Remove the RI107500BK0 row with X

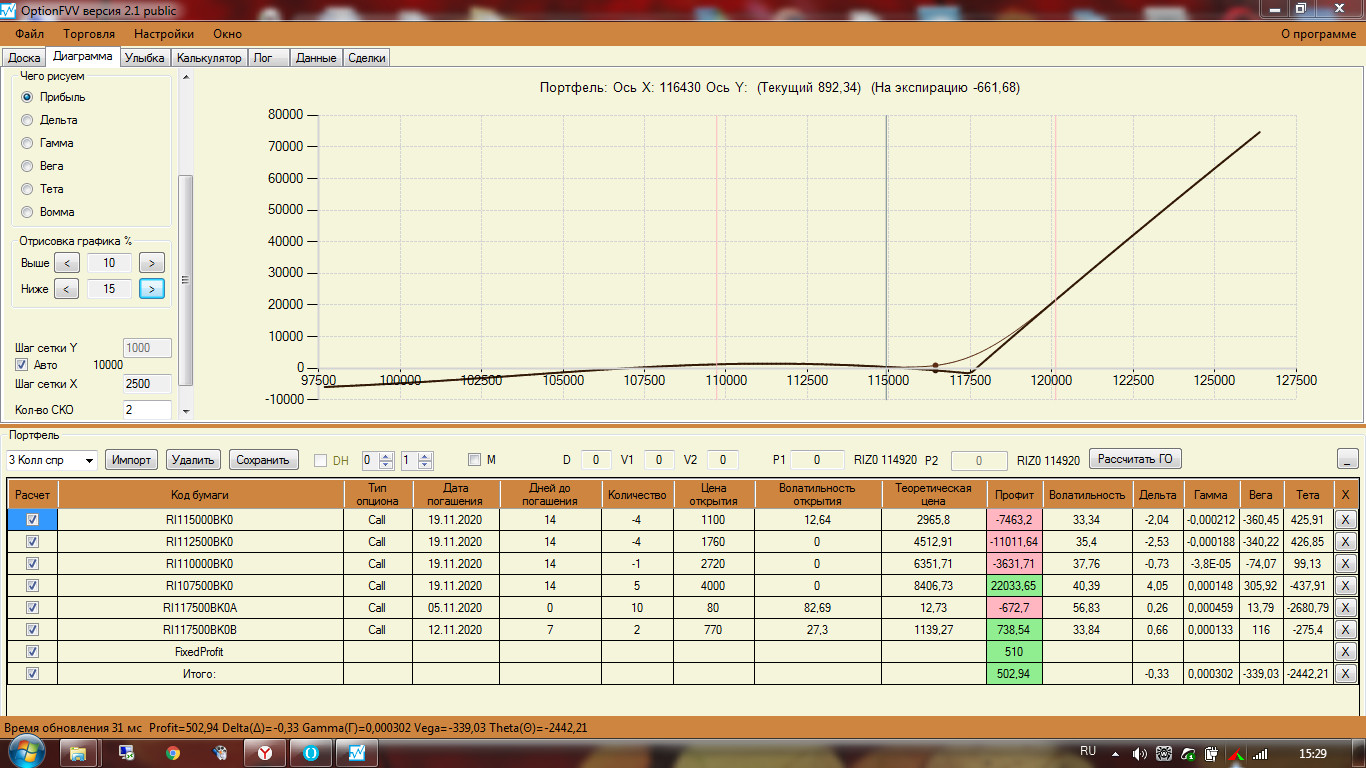coord(1345,585)
